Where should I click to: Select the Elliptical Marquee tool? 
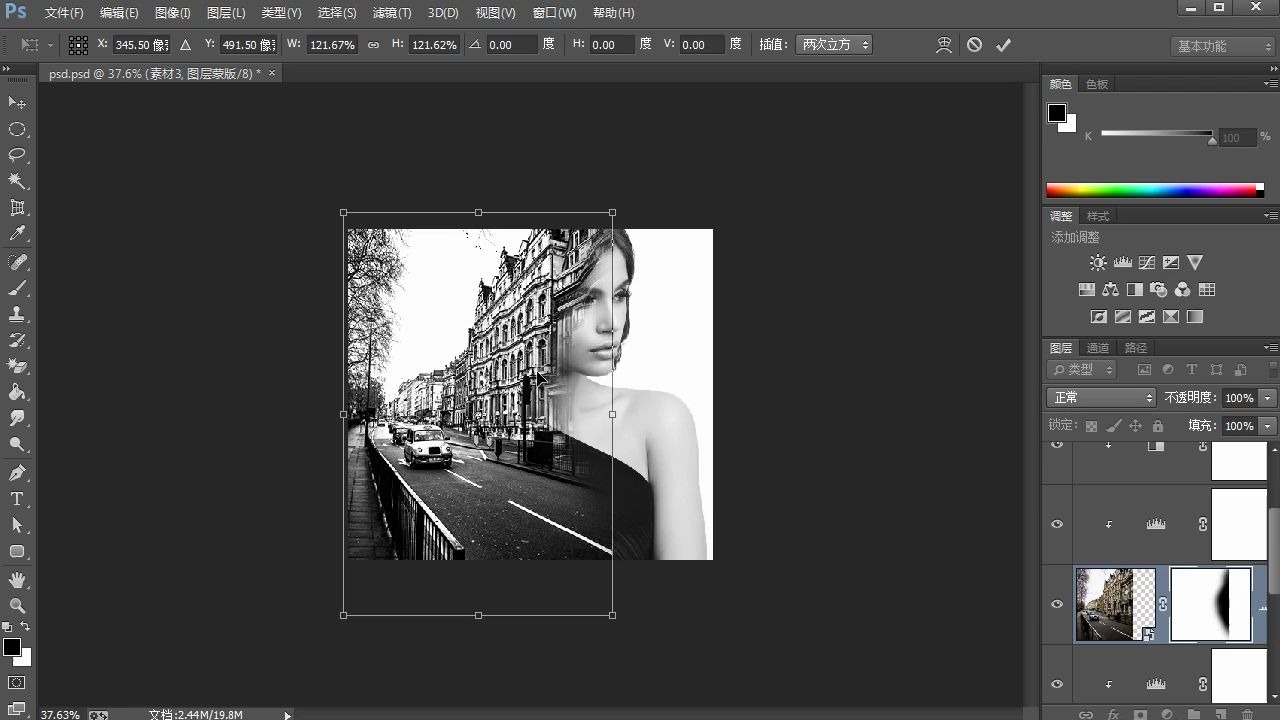coord(17,129)
